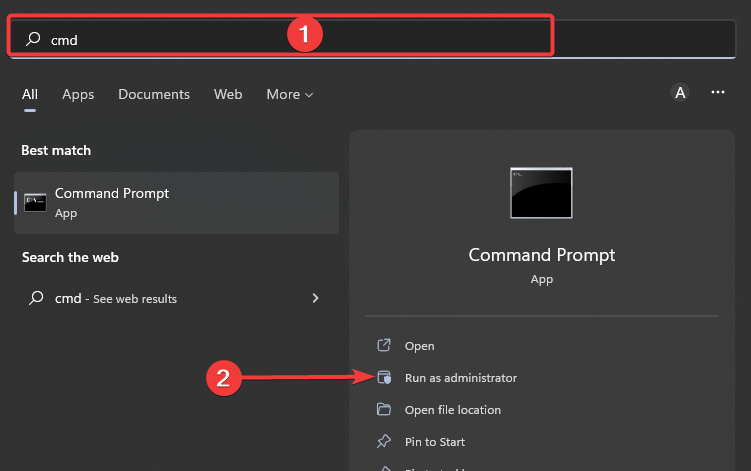Open the account avatar labeled A
Viewport: 751px width, 471px height.
pos(680,92)
